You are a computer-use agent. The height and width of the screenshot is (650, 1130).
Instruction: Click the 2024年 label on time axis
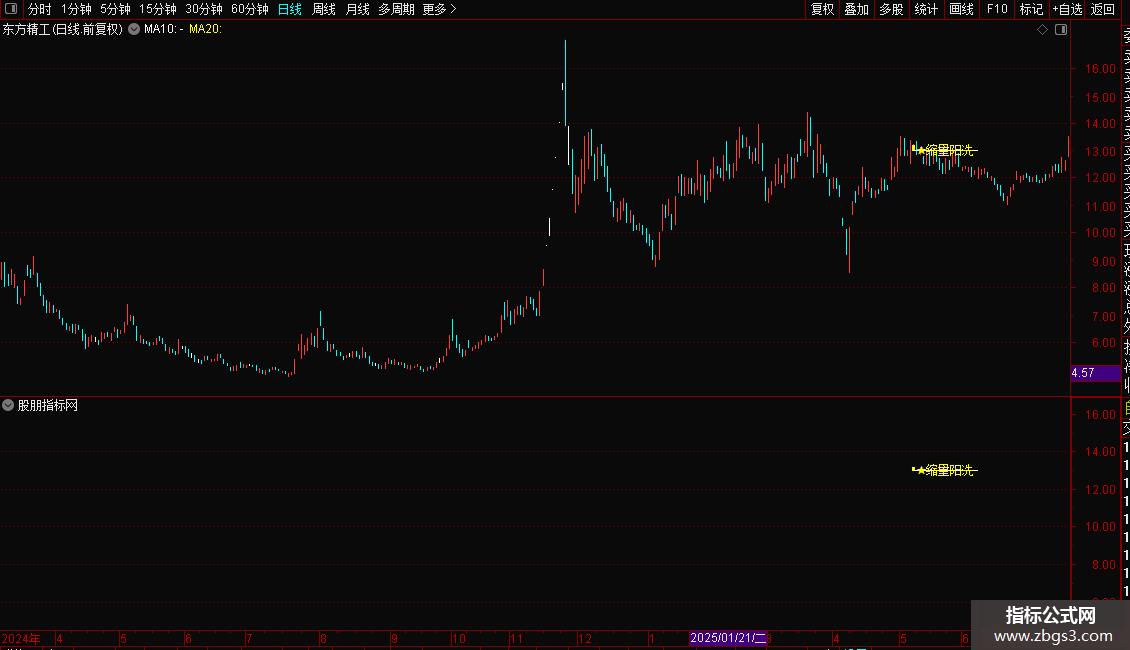[21, 638]
